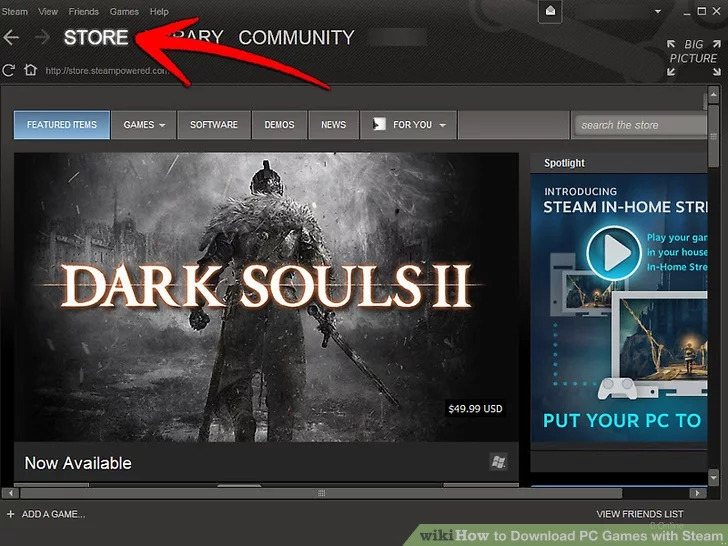The image size is (728, 546).
Task: Click the horizontal scrollbar left arrow
Action: [10, 493]
